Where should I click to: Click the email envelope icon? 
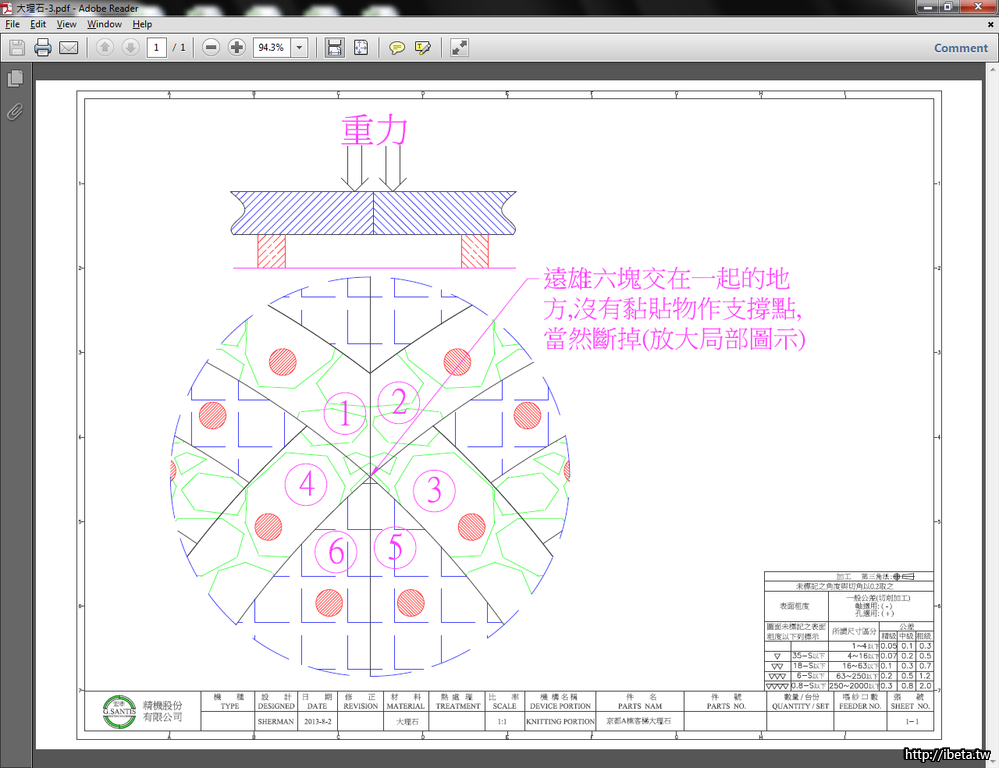tap(69, 47)
